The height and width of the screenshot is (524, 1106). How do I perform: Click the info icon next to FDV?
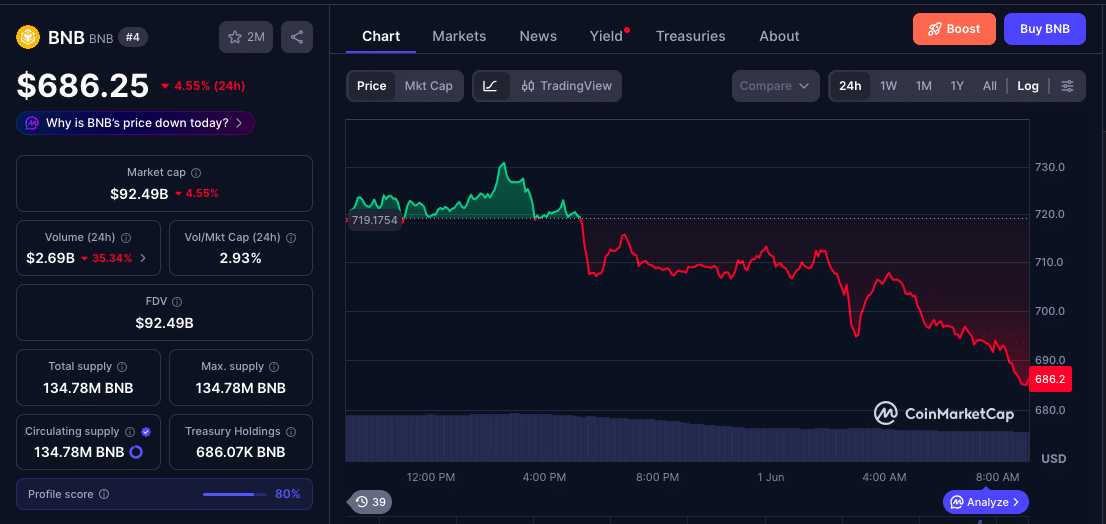coord(177,302)
